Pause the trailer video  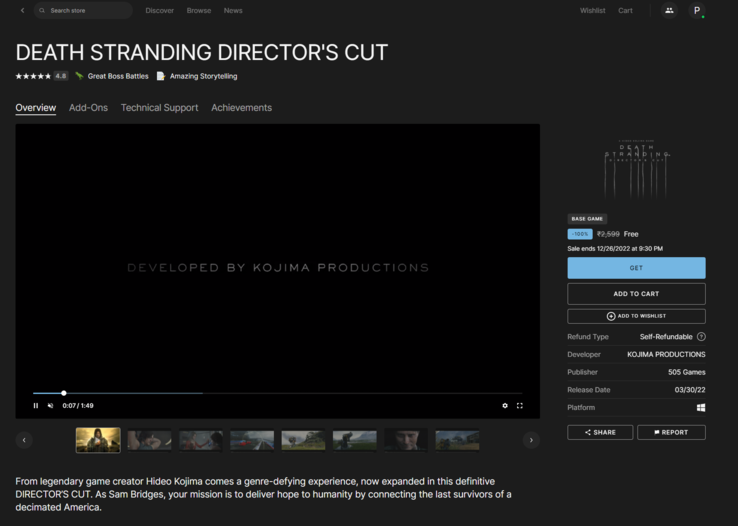(36, 406)
